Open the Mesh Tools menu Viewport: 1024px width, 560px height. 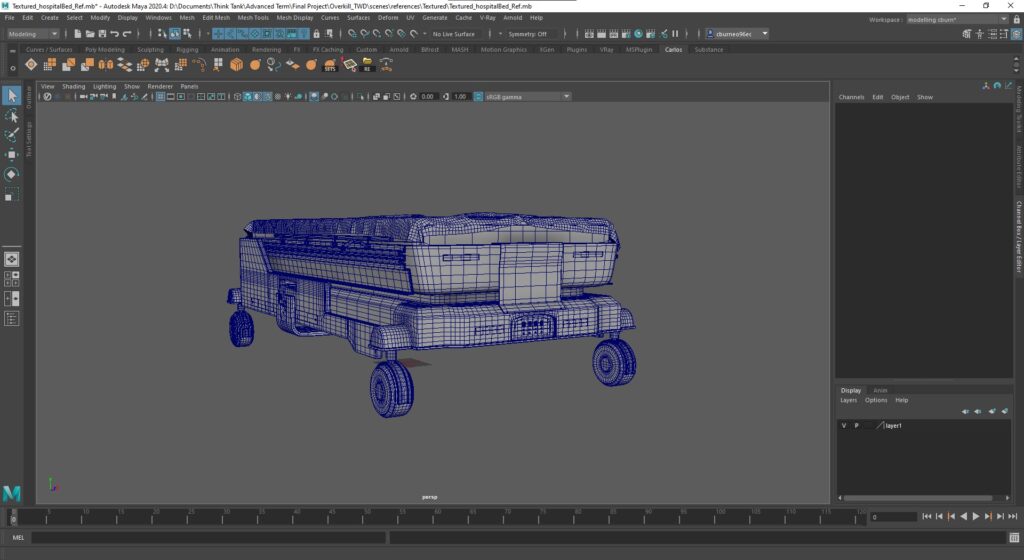click(x=254, y=18)
